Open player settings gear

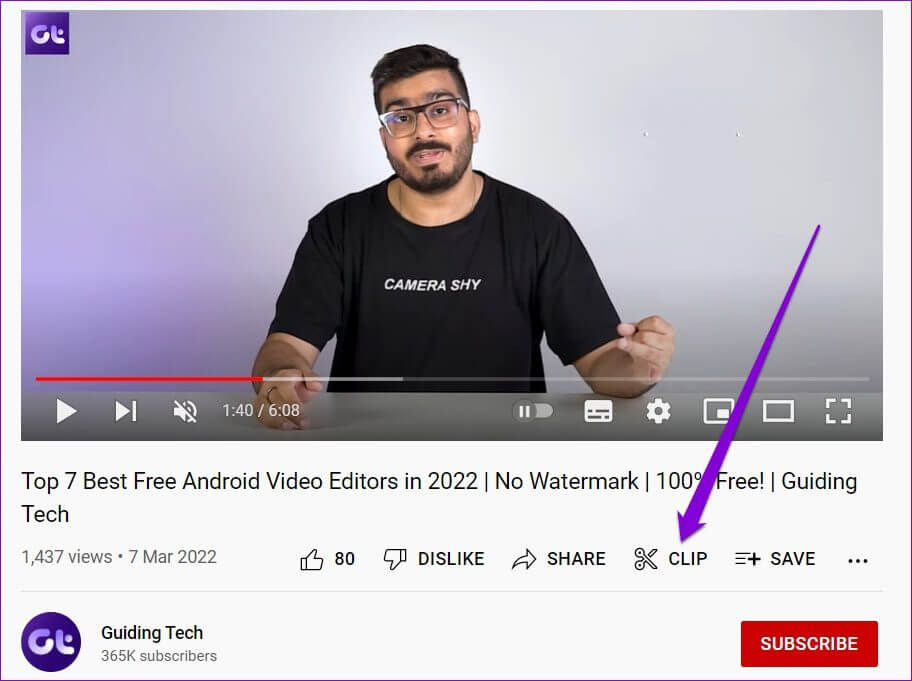pyautogui.click(x=658, y=411)
